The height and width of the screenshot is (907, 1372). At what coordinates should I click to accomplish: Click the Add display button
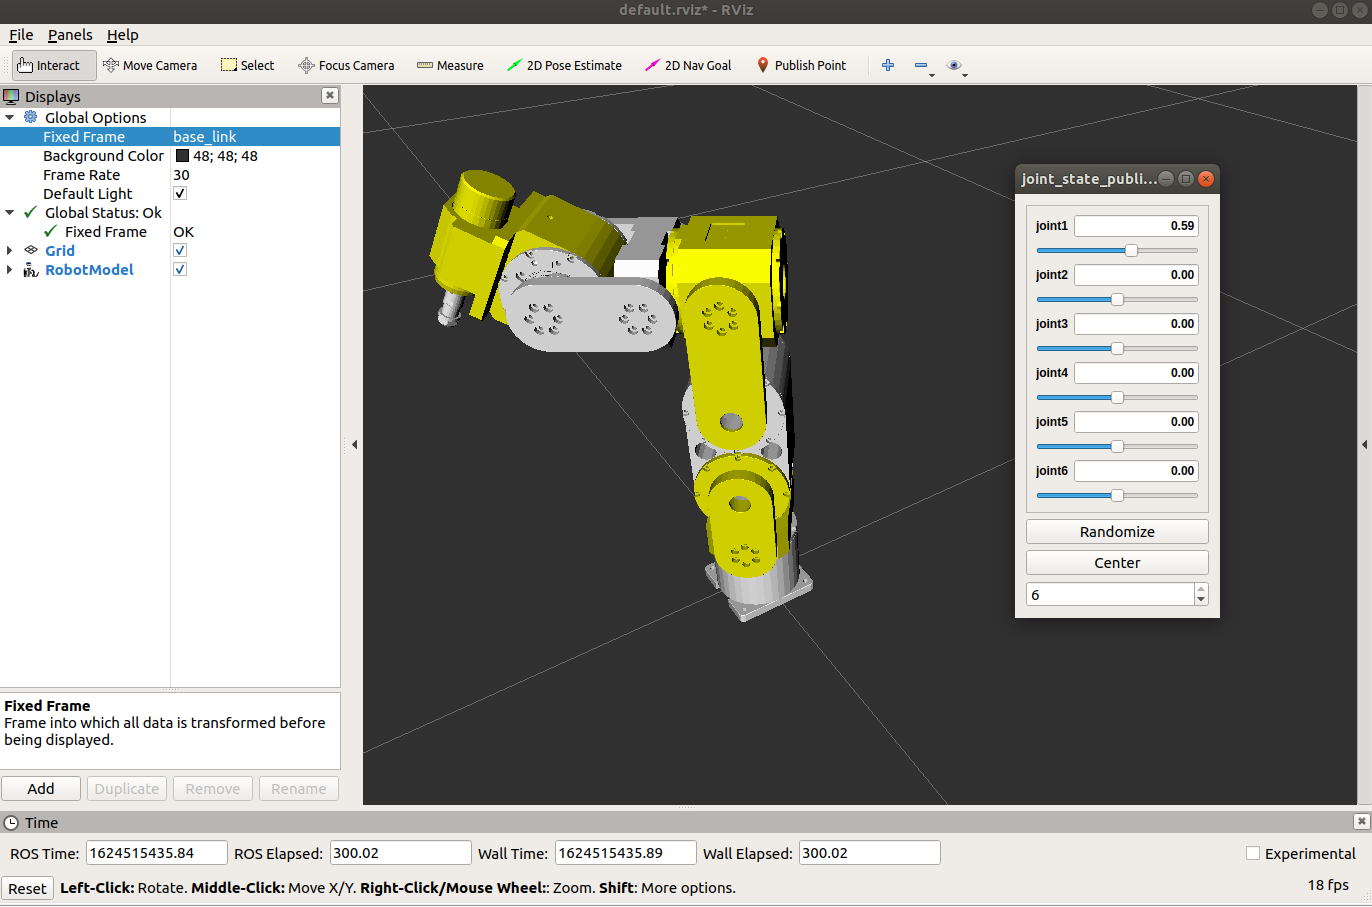tap(41, 788)
